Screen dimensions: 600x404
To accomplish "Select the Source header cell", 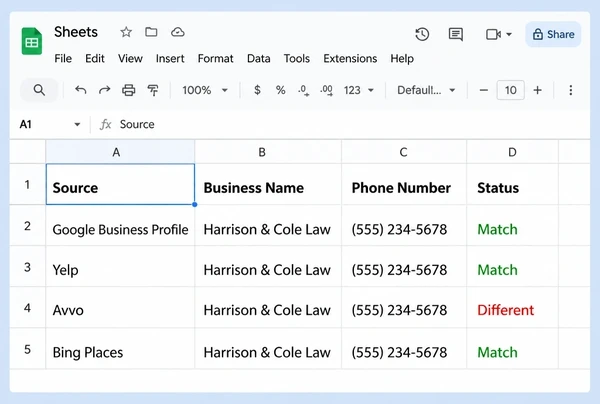I will pos(120,184).
